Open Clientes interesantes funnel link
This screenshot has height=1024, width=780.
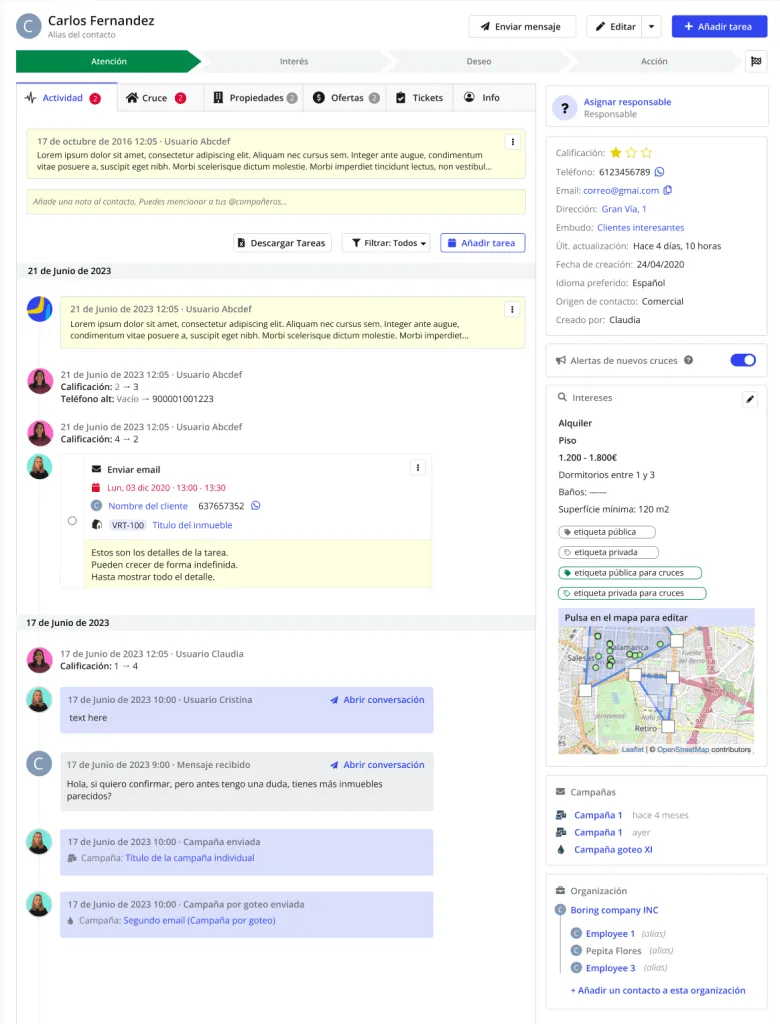pos(640,227)
